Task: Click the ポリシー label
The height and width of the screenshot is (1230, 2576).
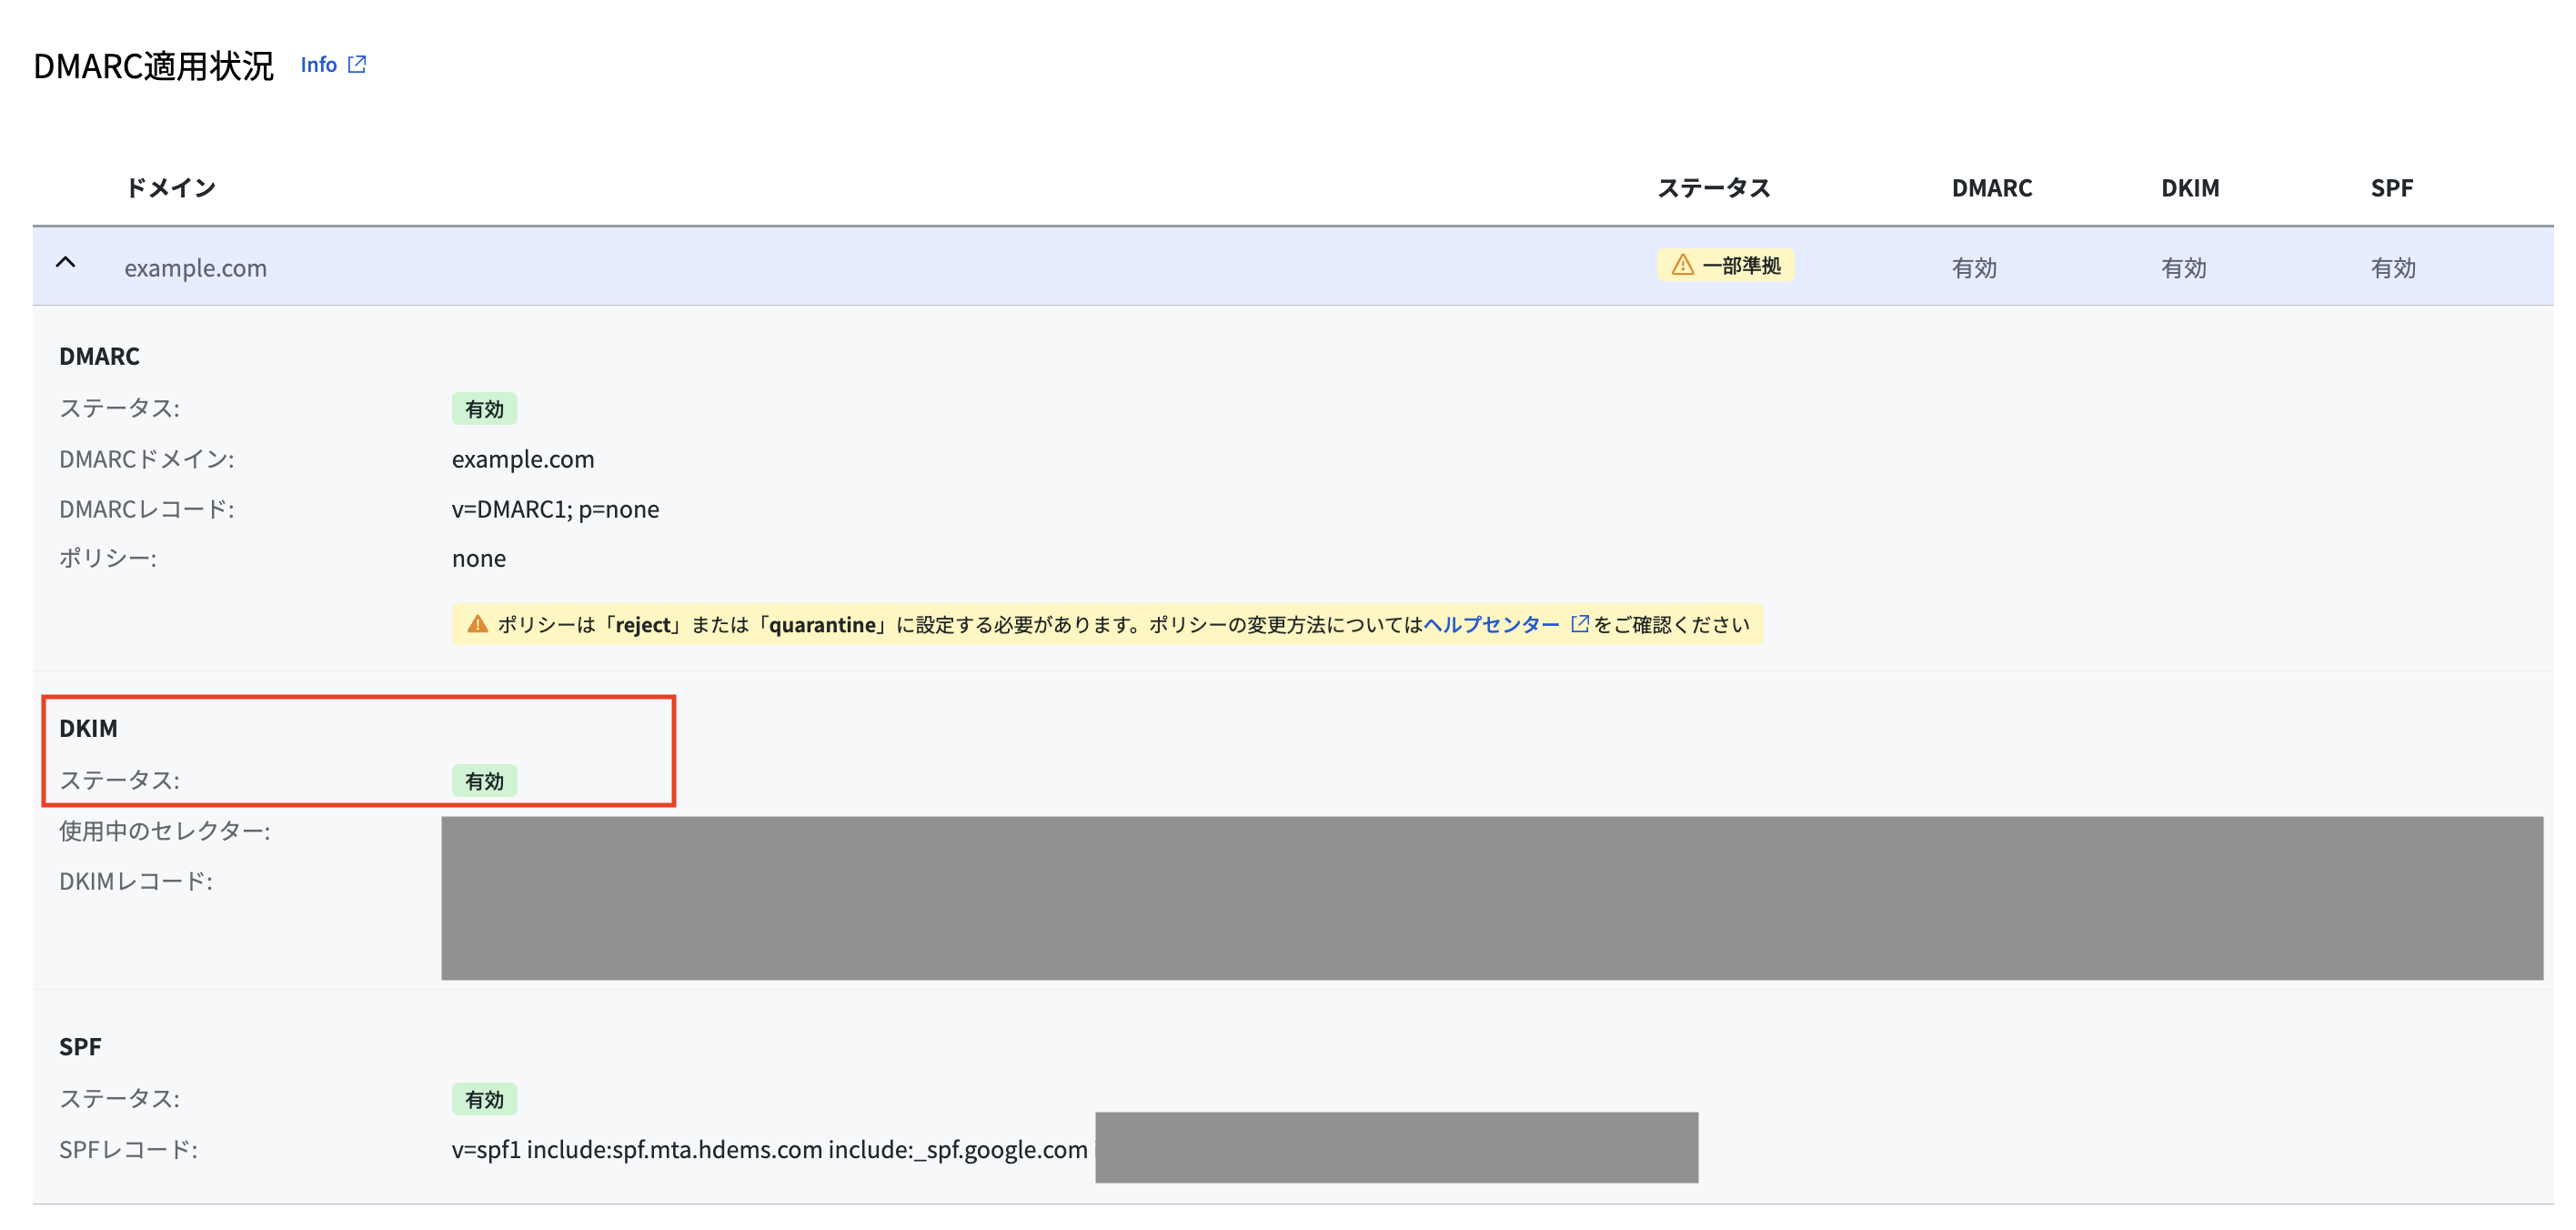Action: [108, 558]
